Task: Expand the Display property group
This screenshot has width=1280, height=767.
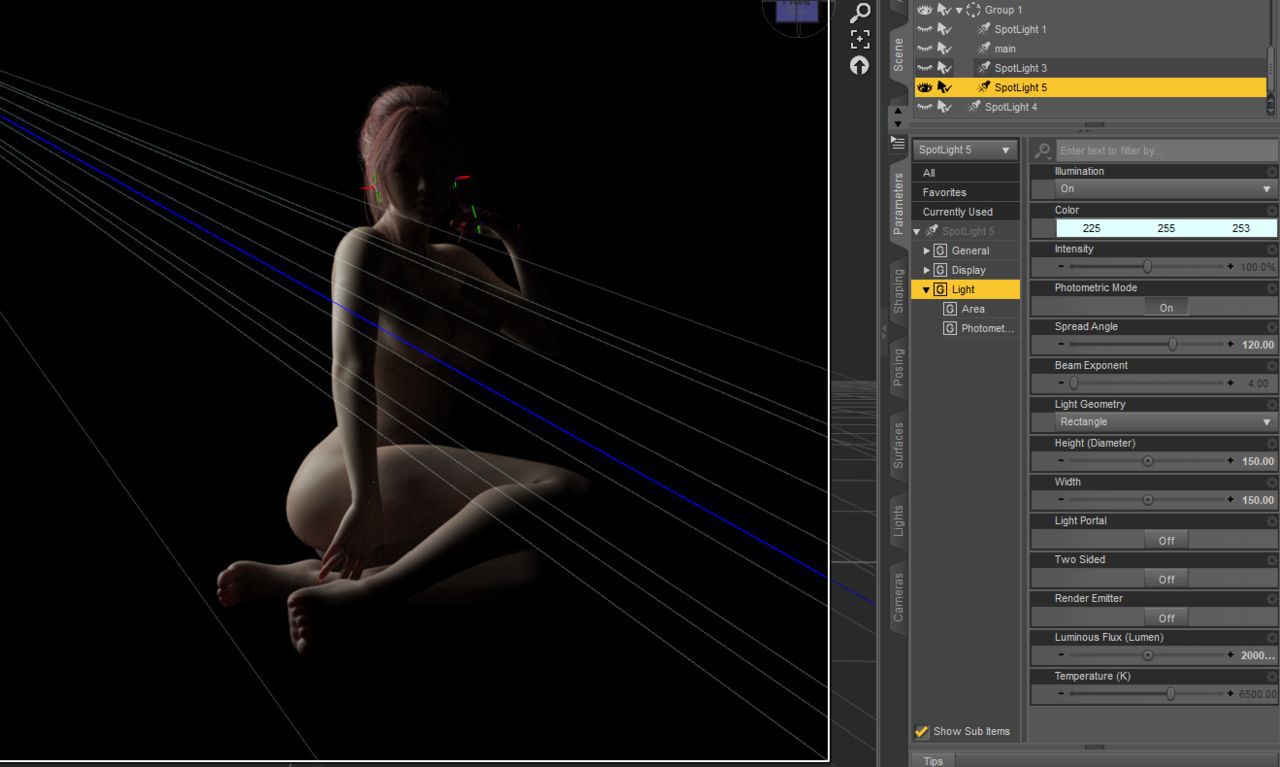Action: (927, 270)
